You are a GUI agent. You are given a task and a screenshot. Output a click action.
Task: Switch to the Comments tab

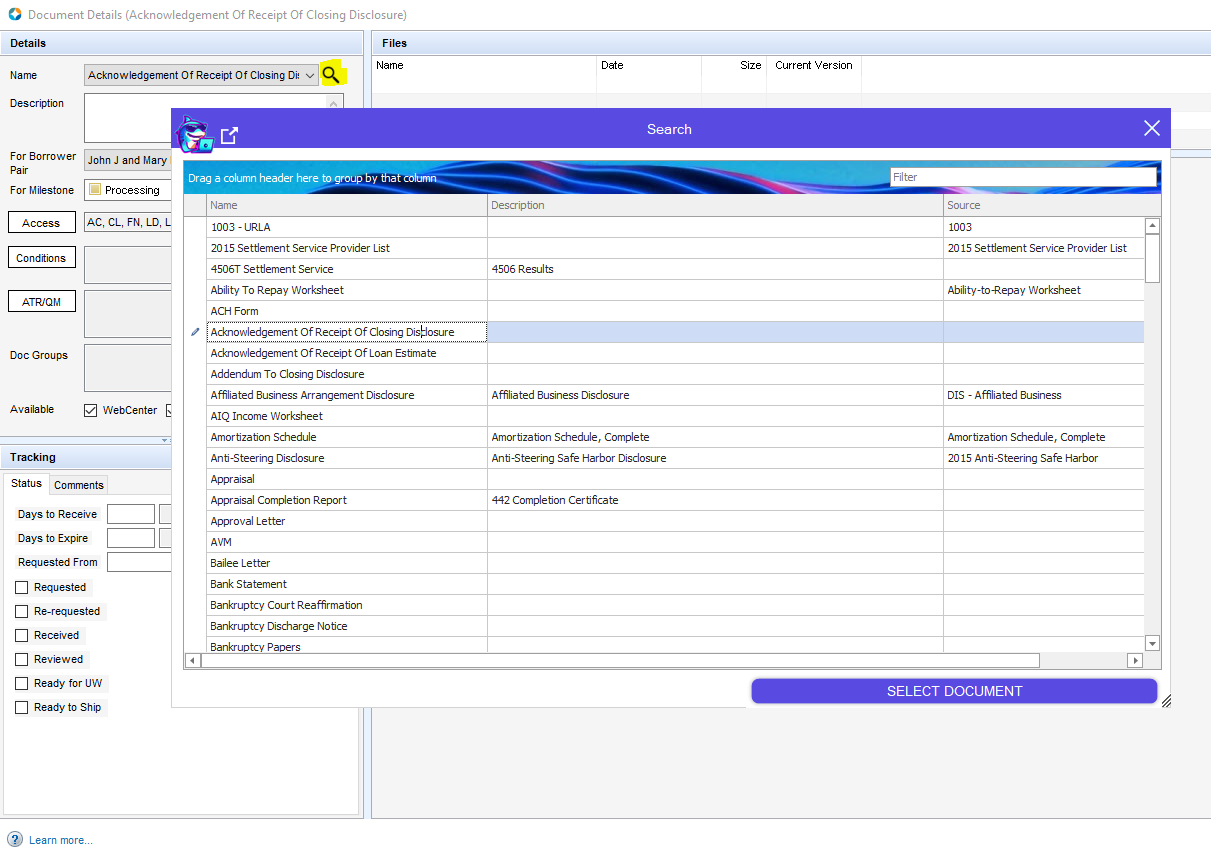point(79,485)
